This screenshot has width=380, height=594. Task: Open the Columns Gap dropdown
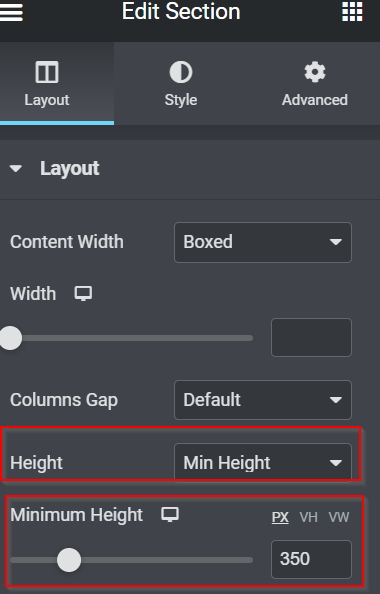click(x=263, y=400)
